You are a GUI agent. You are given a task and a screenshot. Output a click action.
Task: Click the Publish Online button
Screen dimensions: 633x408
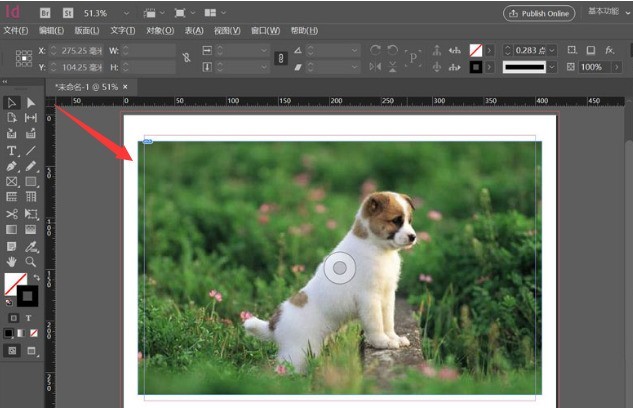point(539,13)
